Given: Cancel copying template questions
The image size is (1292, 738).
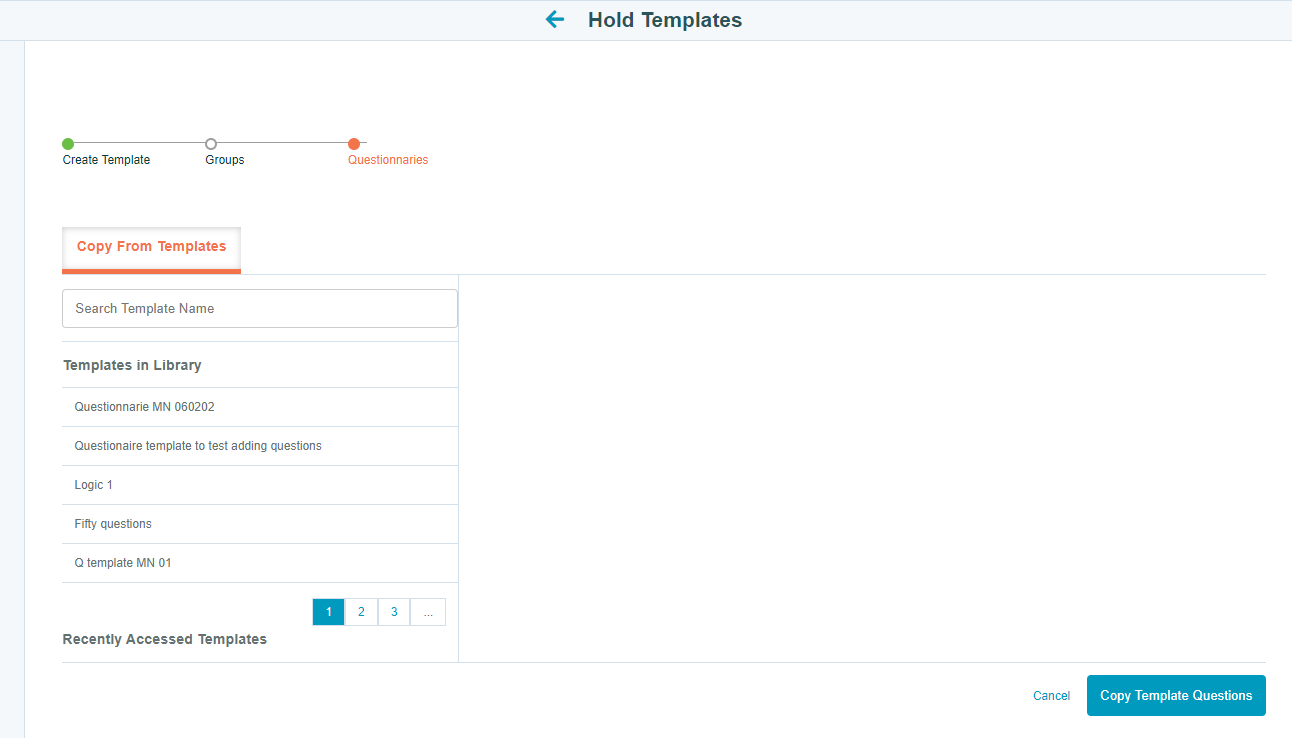Looking at the screenshot, I should 1051,696.
